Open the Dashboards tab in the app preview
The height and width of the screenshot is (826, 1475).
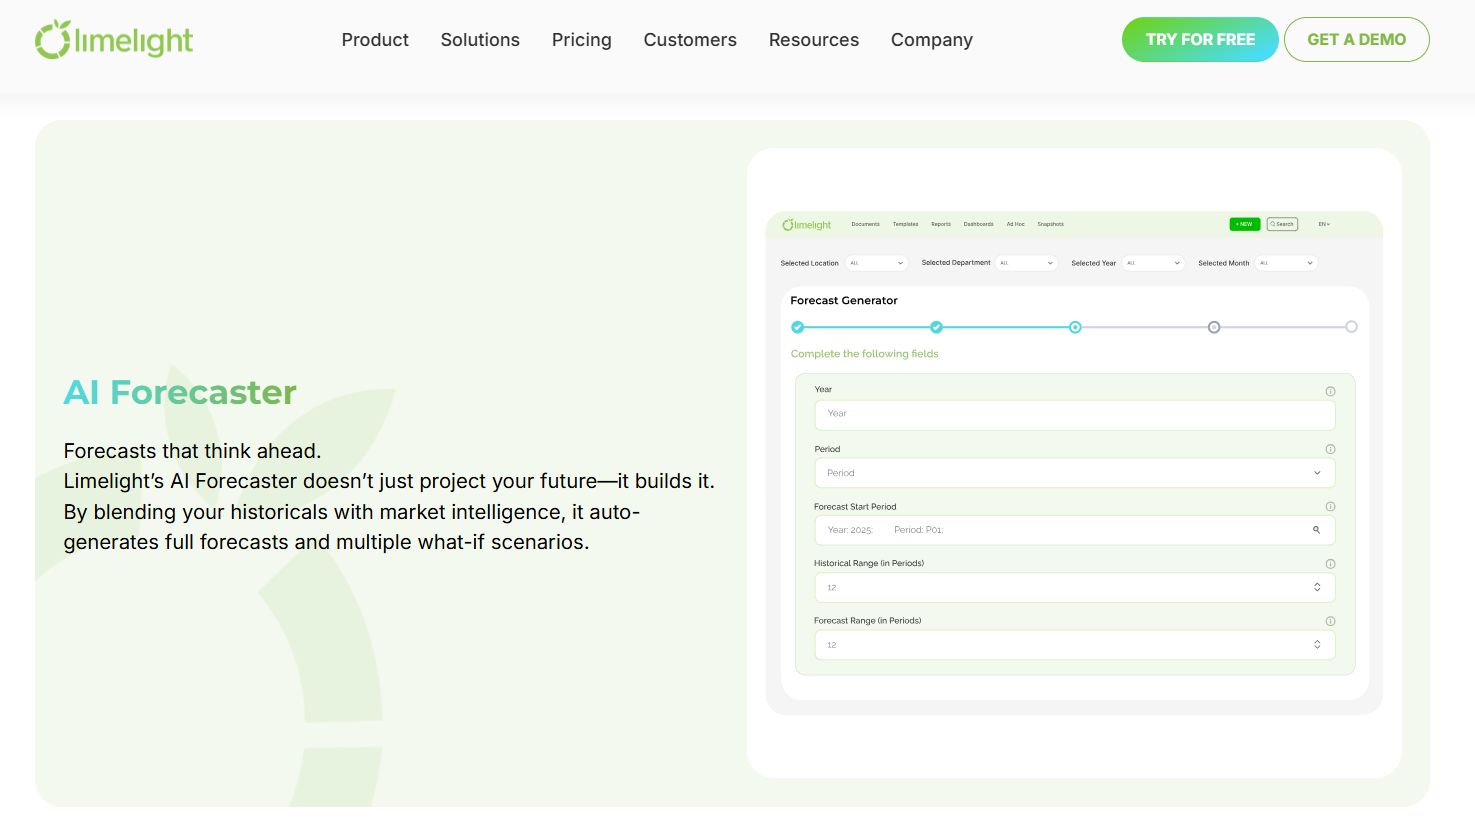point(979,224)
